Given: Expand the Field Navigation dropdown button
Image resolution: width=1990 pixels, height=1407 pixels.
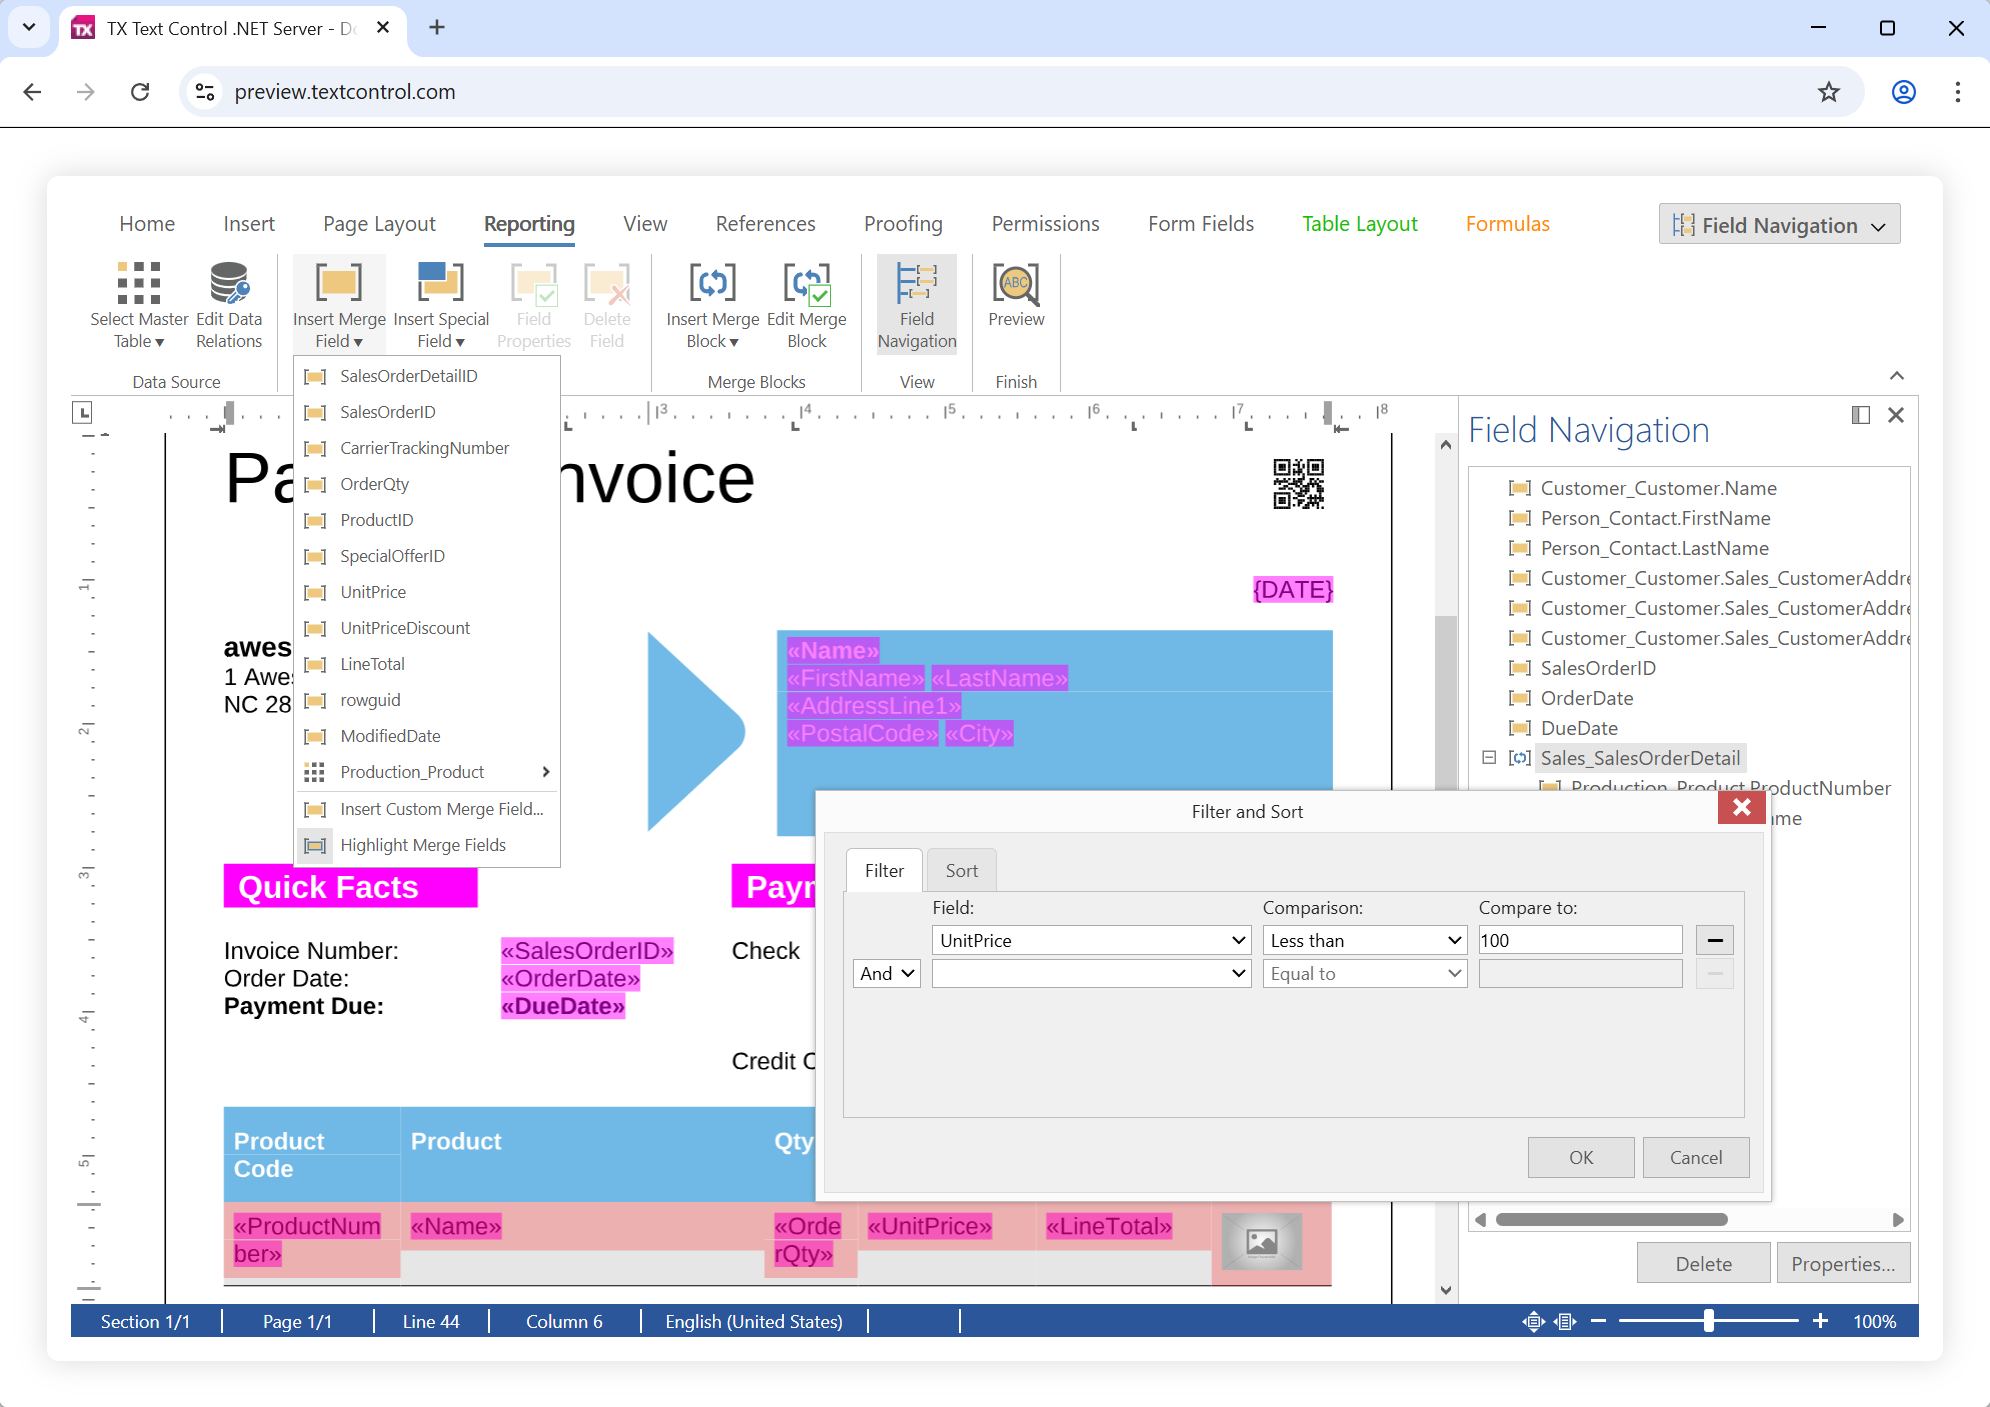Looking at the screenshot, I should (x=1779, y=225).
